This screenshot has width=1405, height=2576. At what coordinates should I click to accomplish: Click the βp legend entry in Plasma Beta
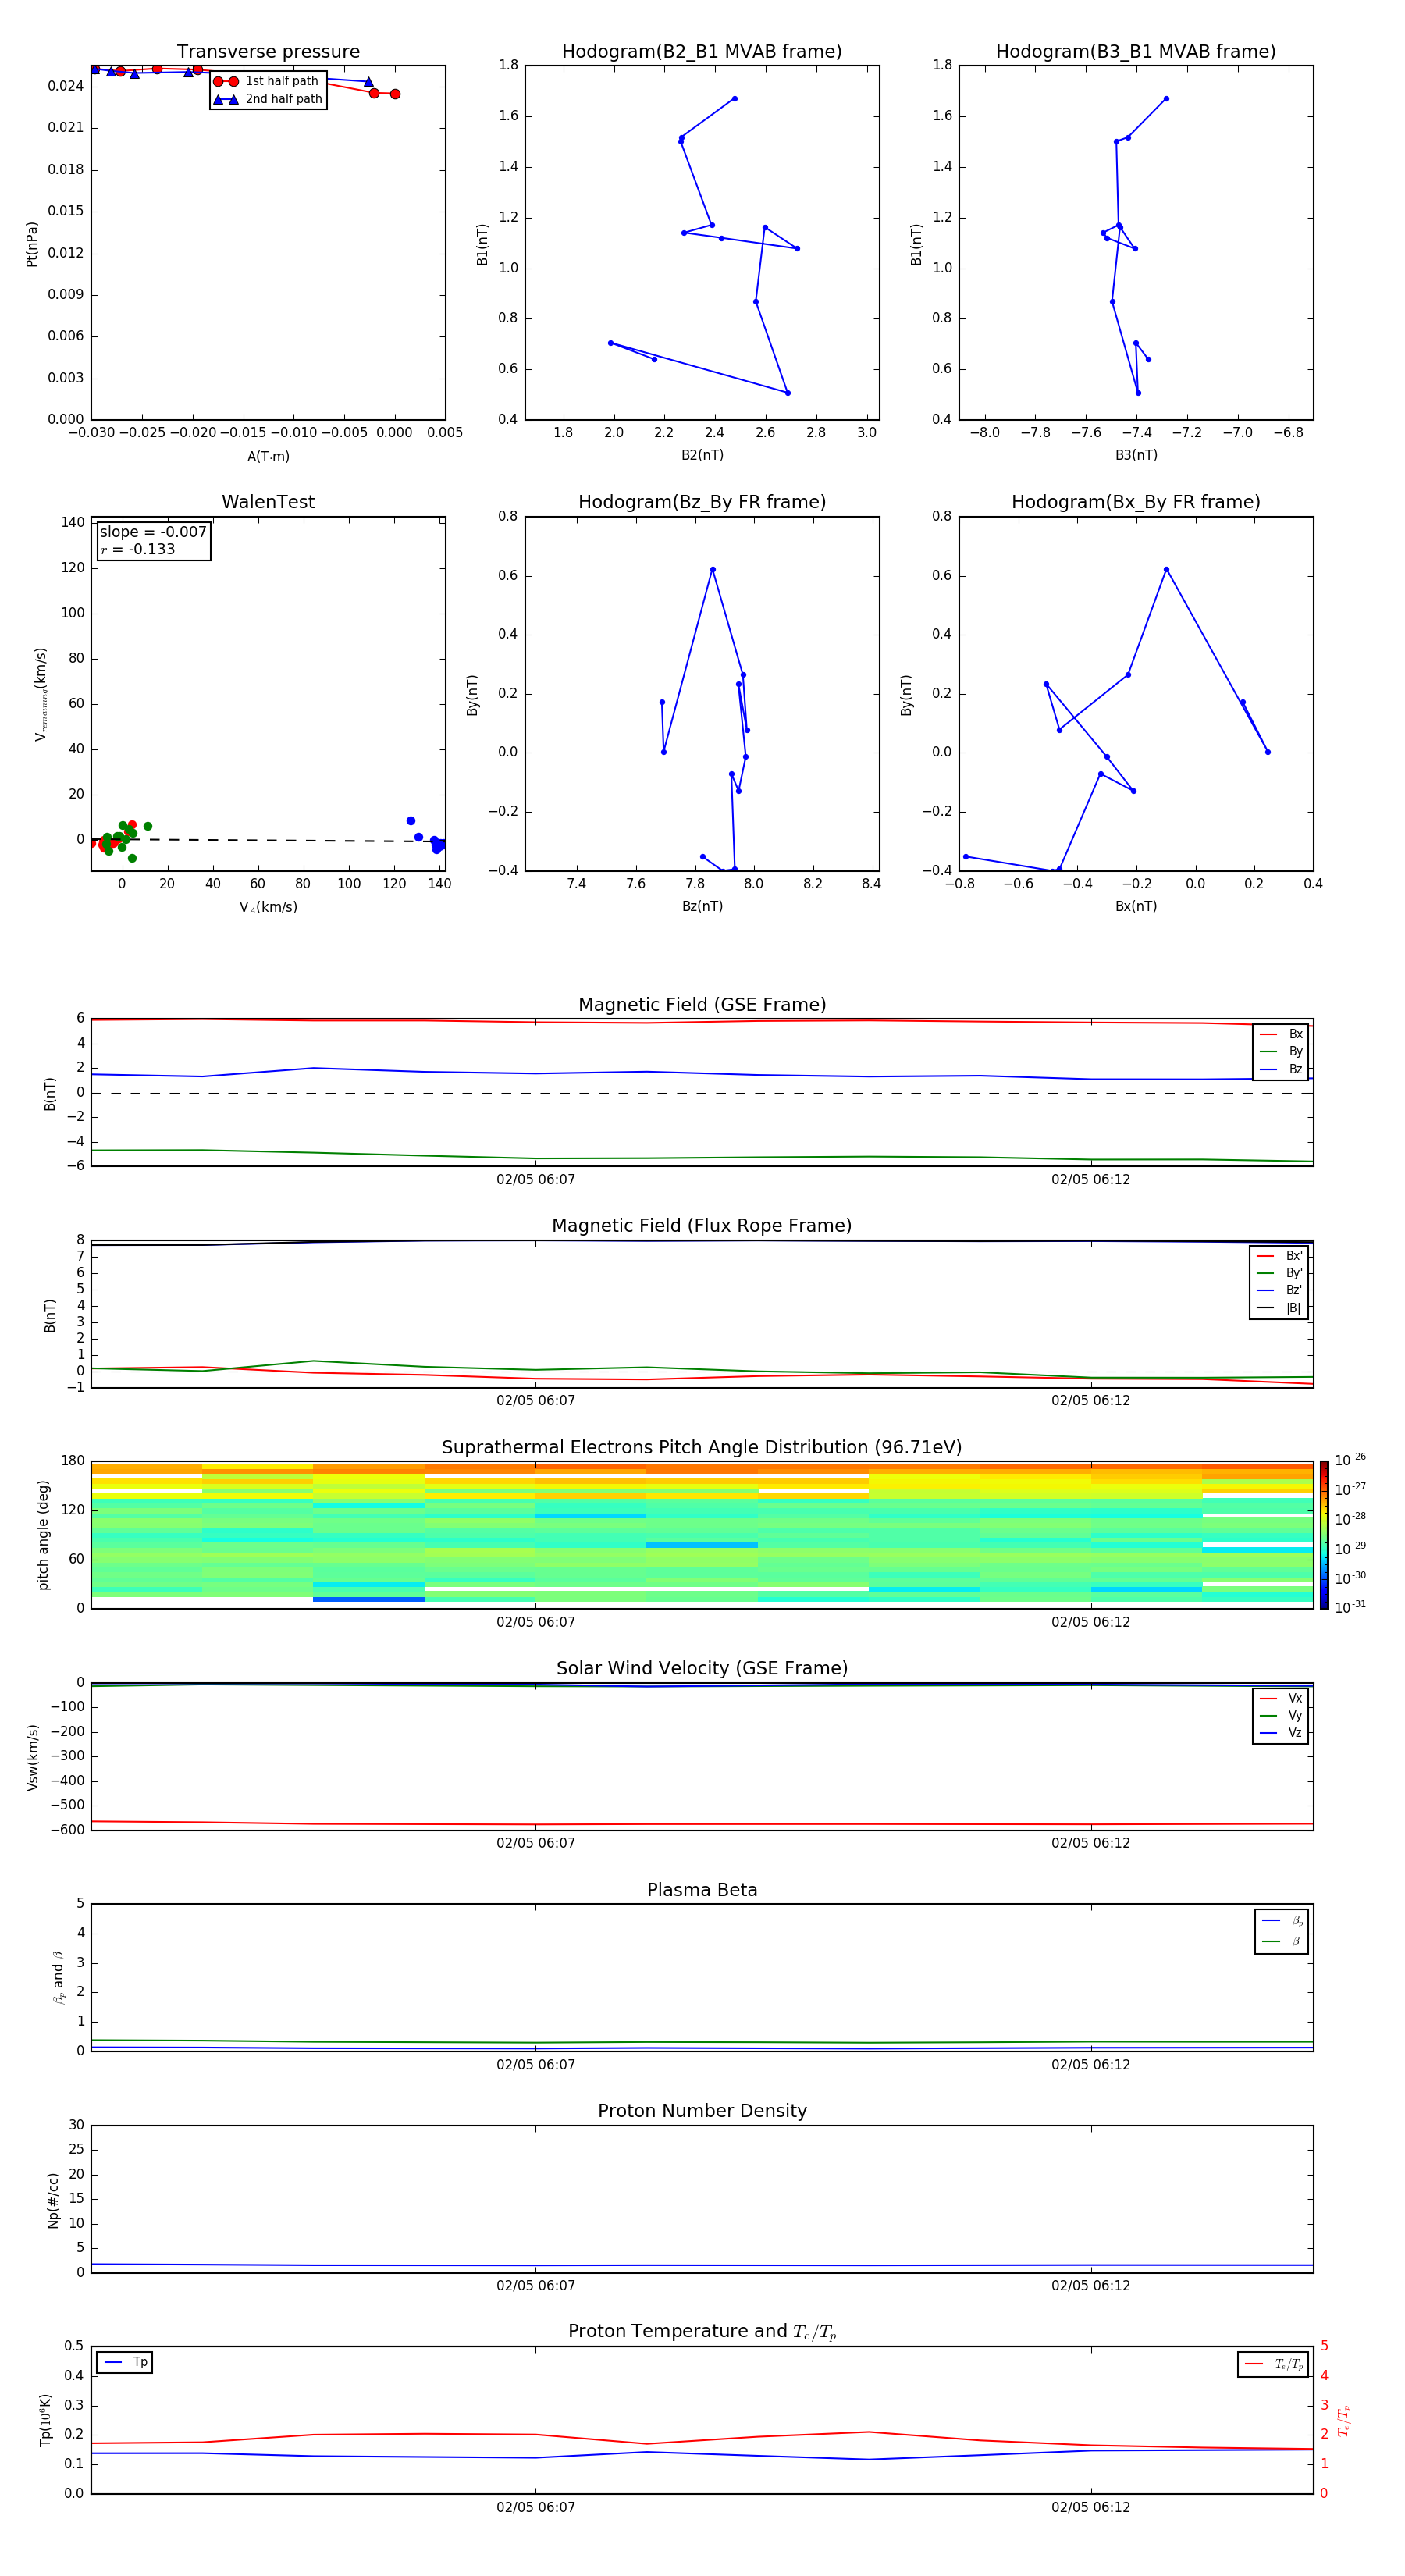point(1282,1921)
